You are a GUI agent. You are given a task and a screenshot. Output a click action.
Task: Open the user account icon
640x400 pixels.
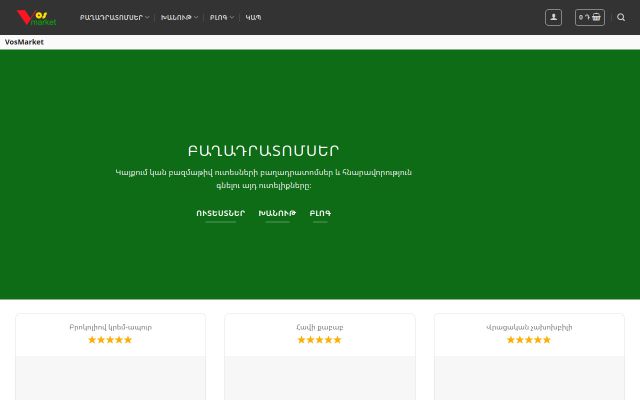click(553, 18)
